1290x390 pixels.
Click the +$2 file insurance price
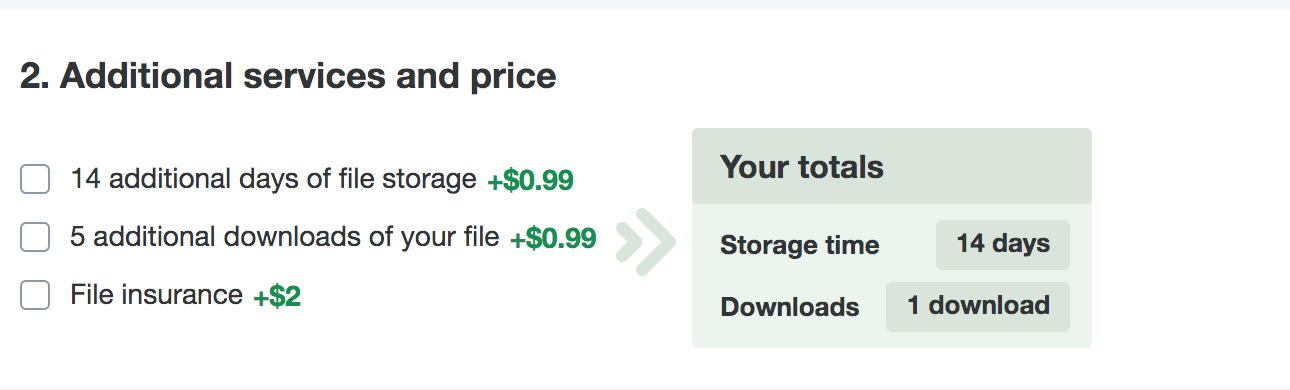277,297
